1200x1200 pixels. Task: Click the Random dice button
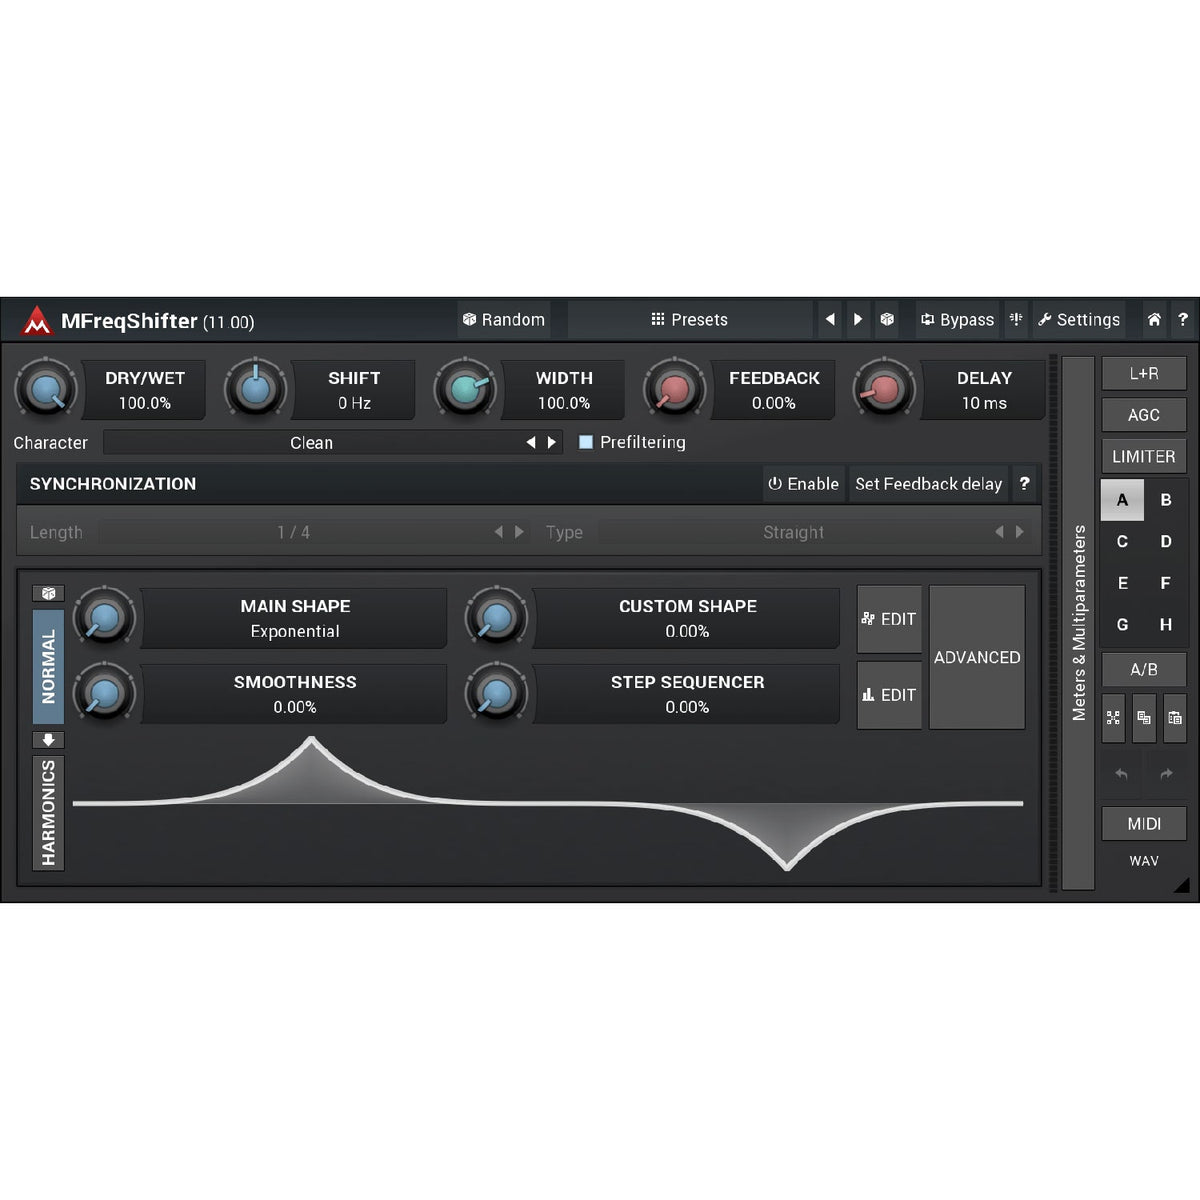pyautogui.click(x=504, y=320)
